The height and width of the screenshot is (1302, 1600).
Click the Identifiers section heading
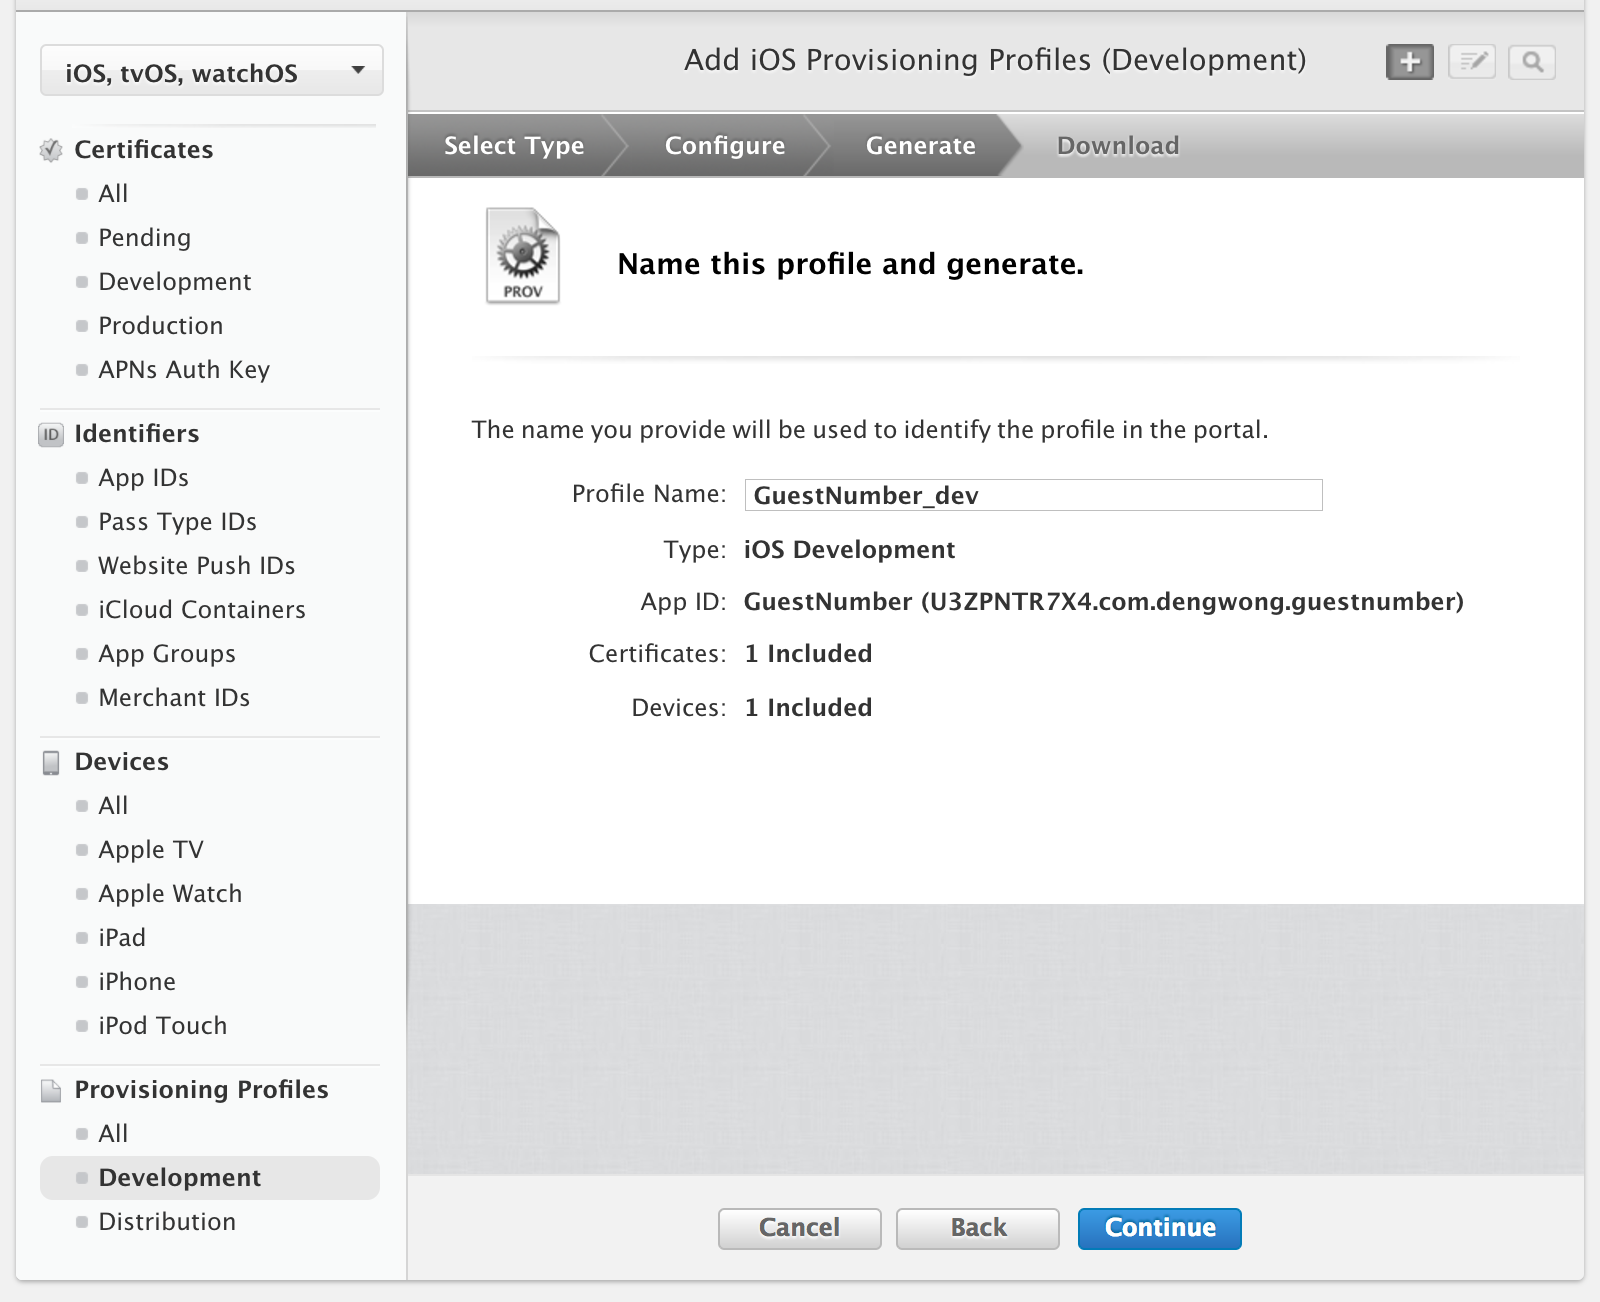(136, 434)
